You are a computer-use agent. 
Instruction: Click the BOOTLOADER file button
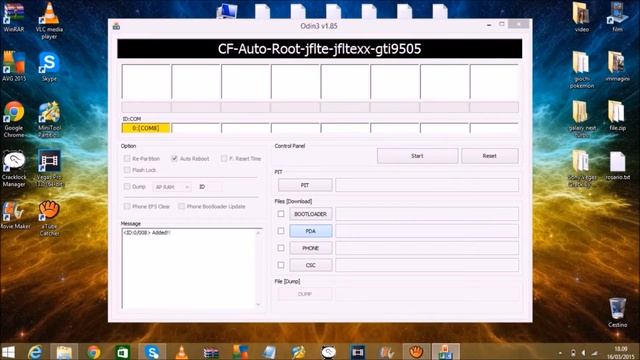coord(311,214)
